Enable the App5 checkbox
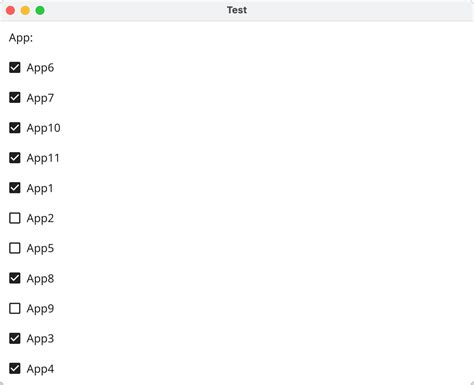 pos(15,248)
